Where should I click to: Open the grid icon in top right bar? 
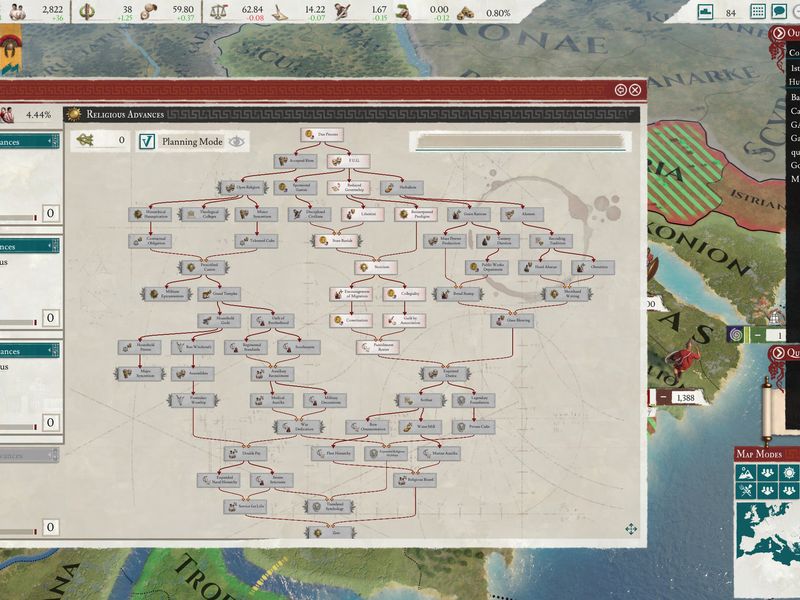758,11
